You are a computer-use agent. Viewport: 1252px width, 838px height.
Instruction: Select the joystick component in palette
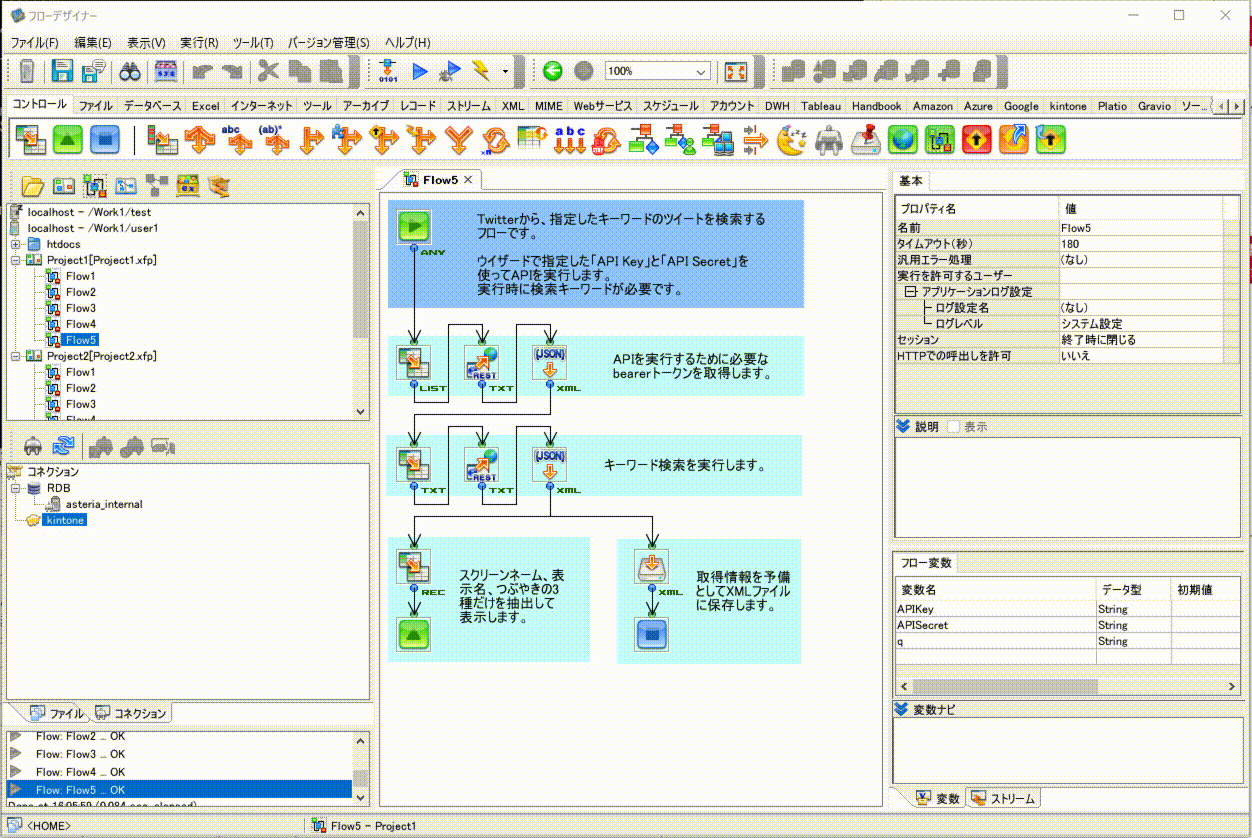pos(866,139)
